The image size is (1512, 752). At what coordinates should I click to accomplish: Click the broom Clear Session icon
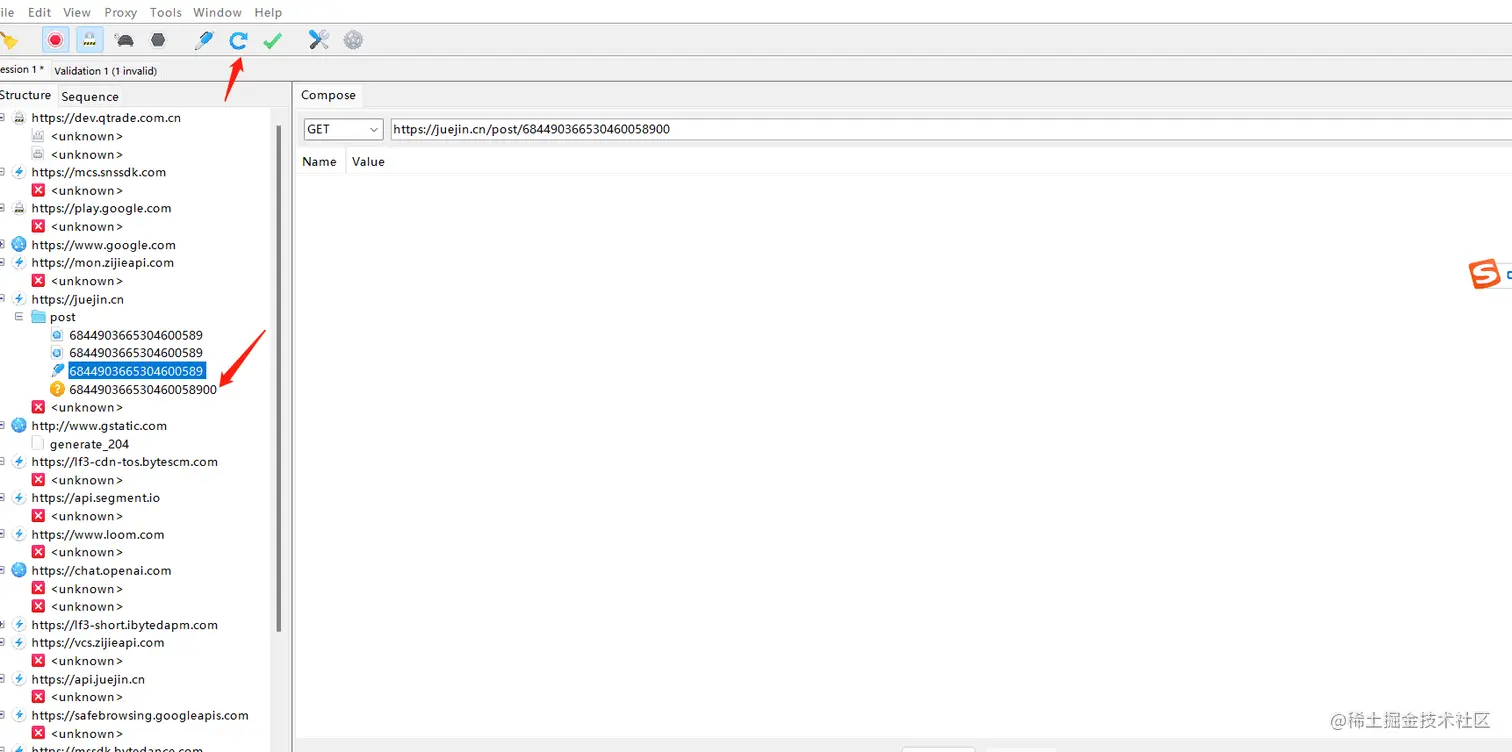click(8, 40)
